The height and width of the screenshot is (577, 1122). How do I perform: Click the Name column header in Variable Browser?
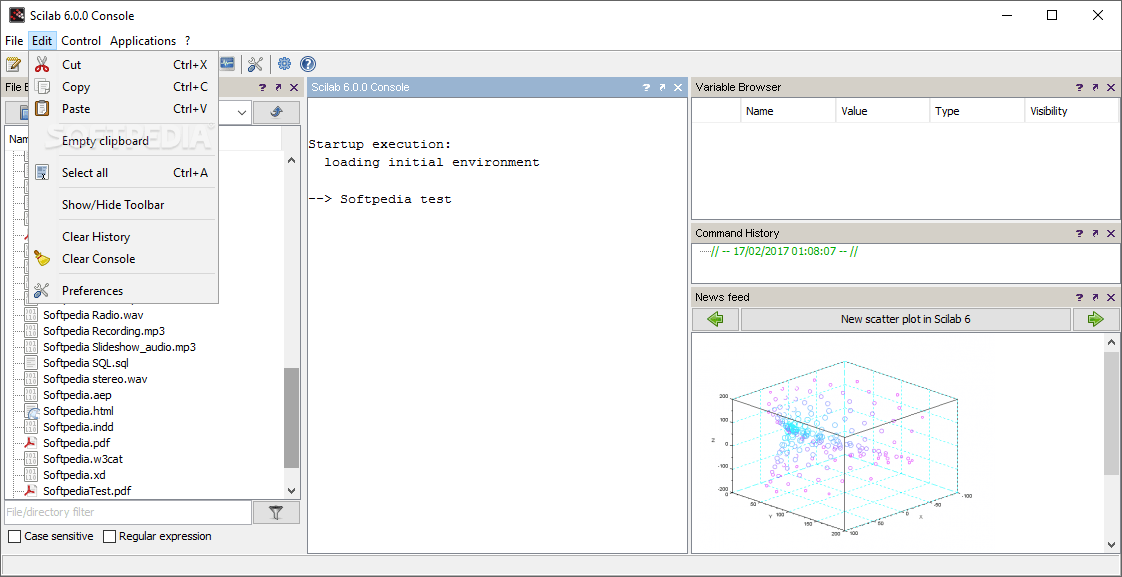coord(788,111)
